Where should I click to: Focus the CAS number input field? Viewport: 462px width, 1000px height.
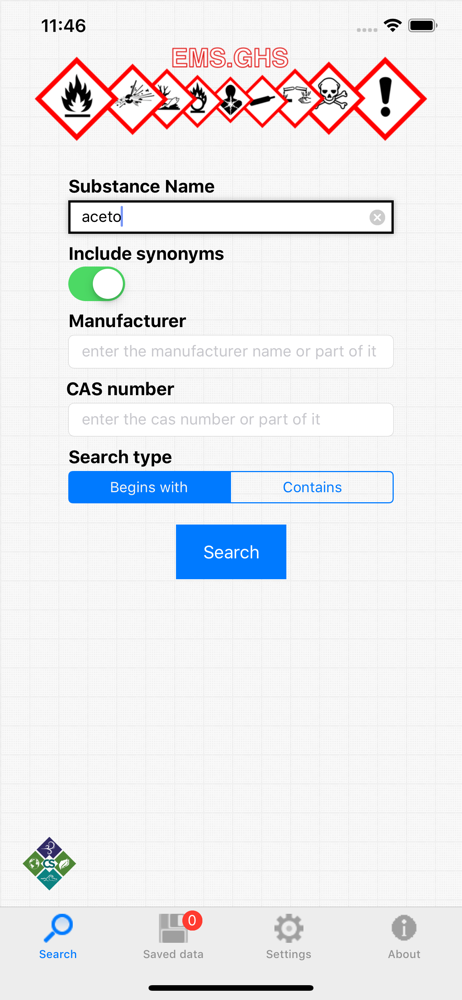231,420
